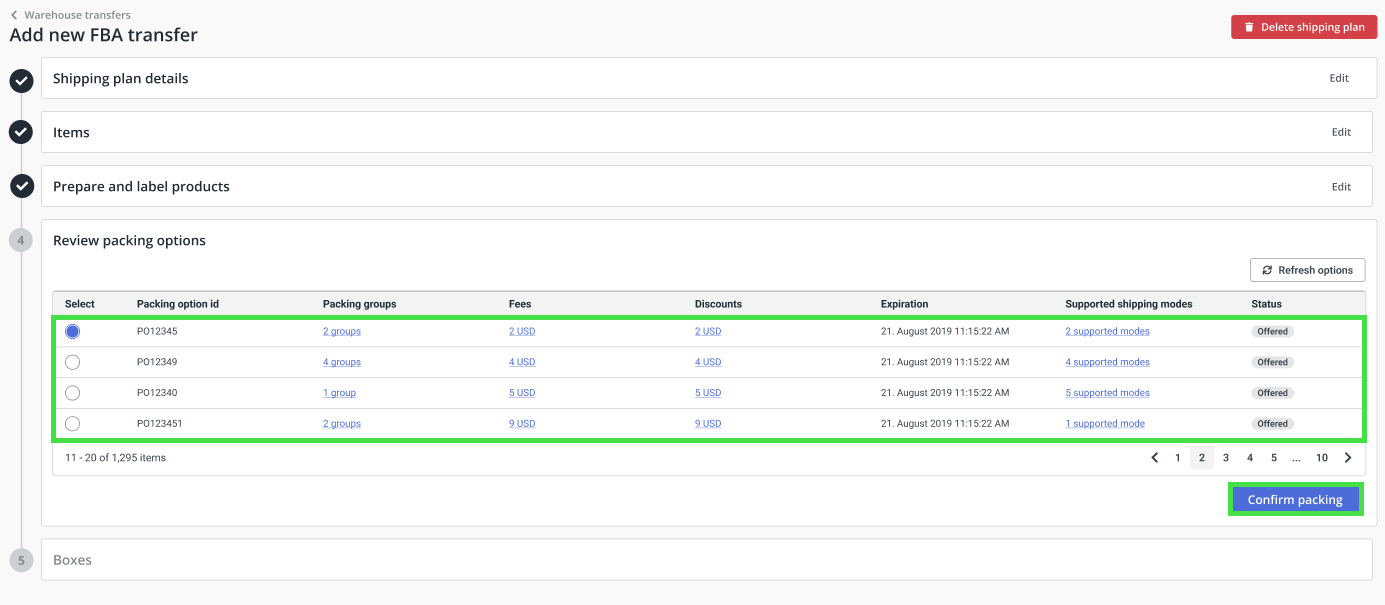Click completed checkmark for Shipping plan details step

[x=22, y=81]
